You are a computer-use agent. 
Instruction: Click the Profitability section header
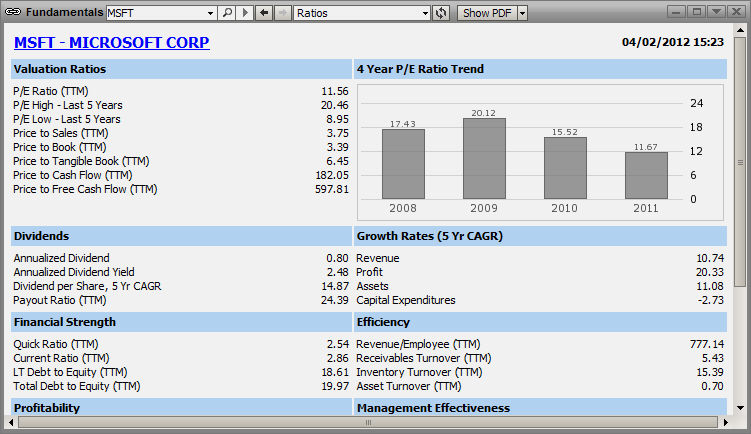181,407
